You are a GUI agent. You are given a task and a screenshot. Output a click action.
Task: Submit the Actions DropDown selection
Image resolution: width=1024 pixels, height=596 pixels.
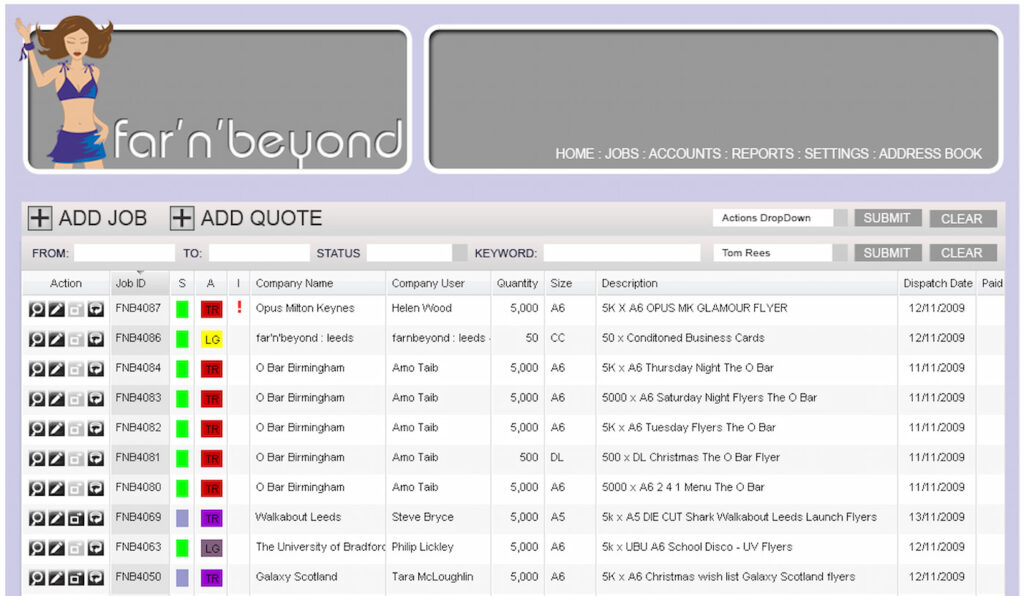(x=888, y=218)
